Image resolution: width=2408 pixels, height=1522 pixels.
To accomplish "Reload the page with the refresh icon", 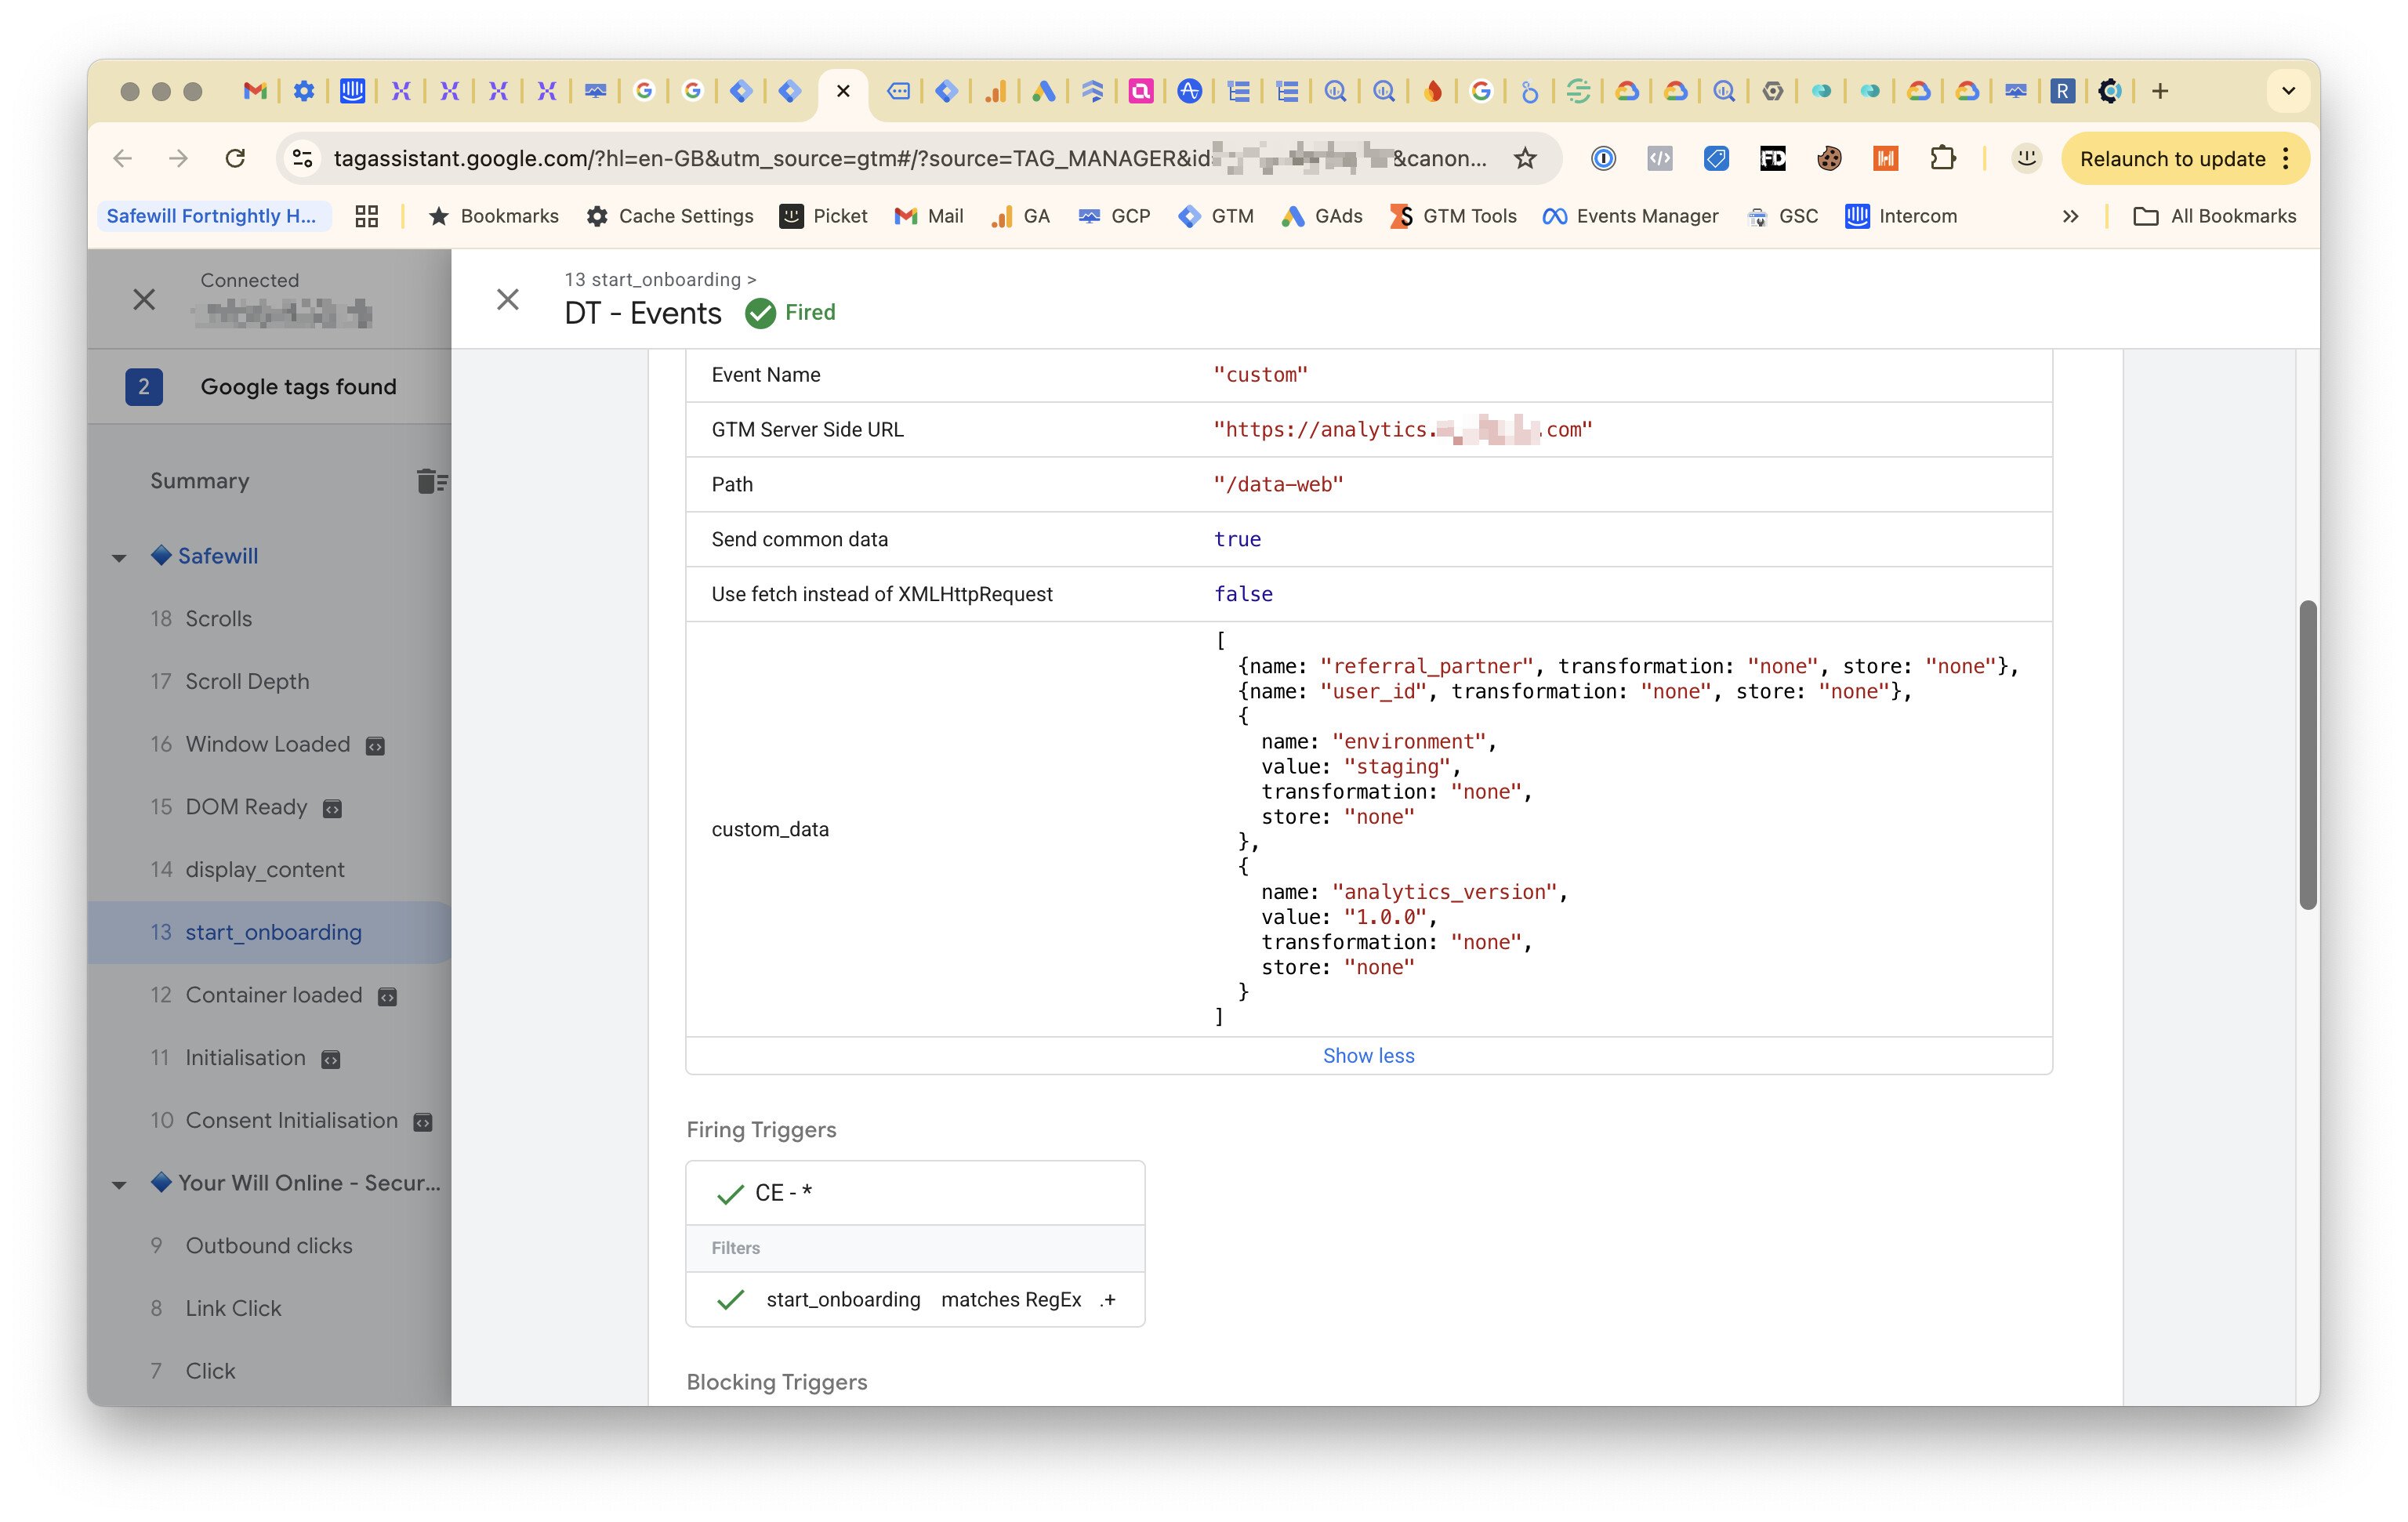I will point(235,158).
